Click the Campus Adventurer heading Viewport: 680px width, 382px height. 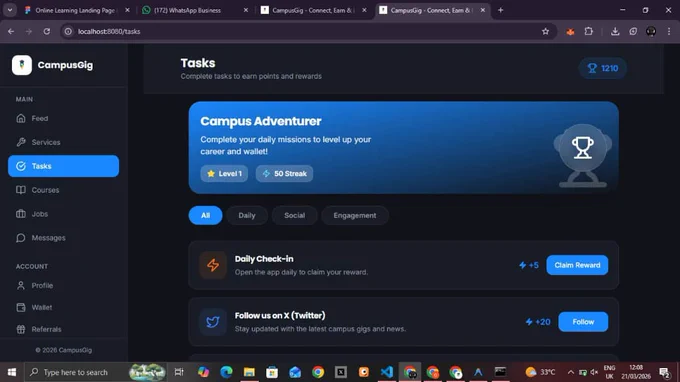pyautogui.click(x=261, y=121)
